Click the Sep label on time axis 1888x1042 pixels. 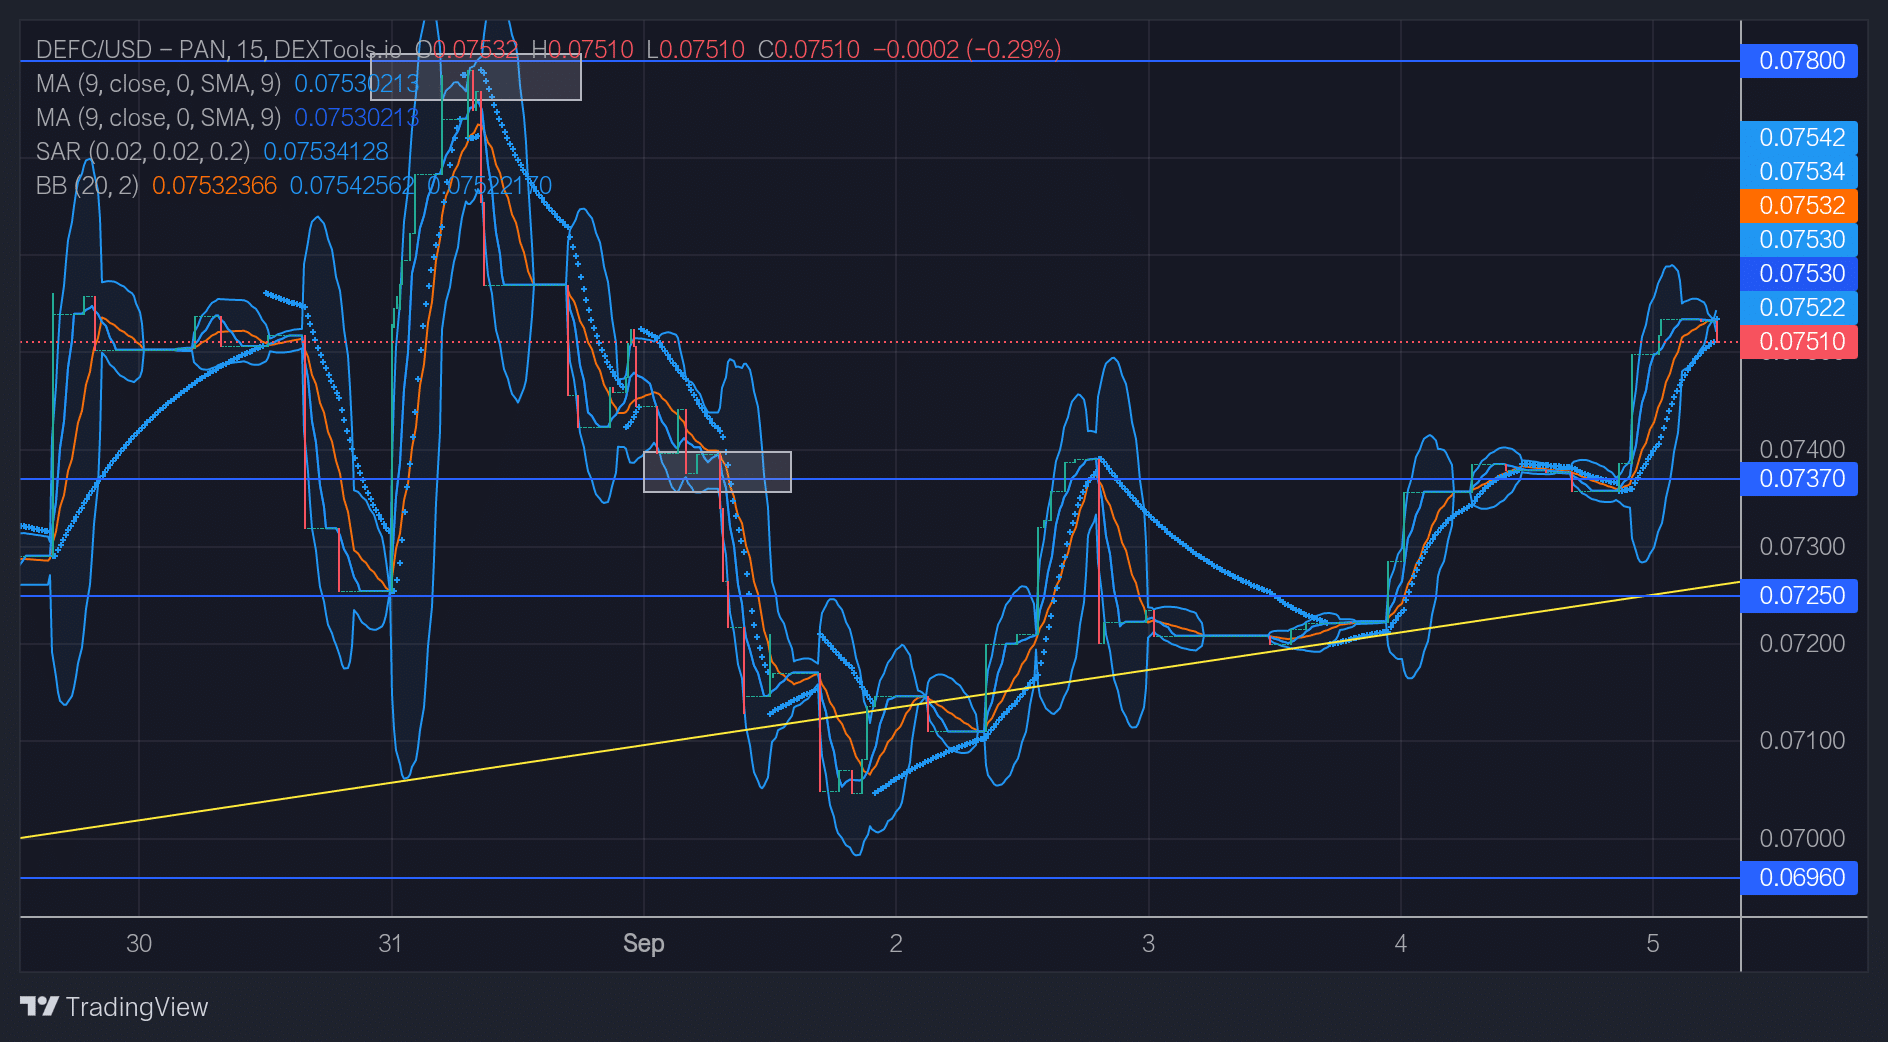tap(643, 943)
